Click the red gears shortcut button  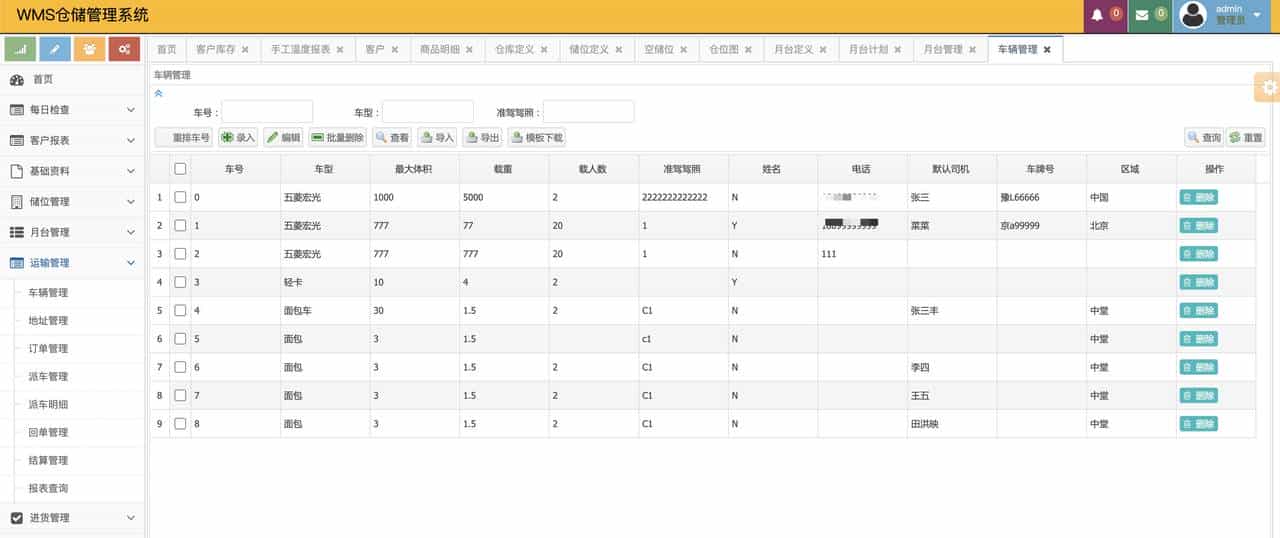pyautogui.click(x=124, y=49)
